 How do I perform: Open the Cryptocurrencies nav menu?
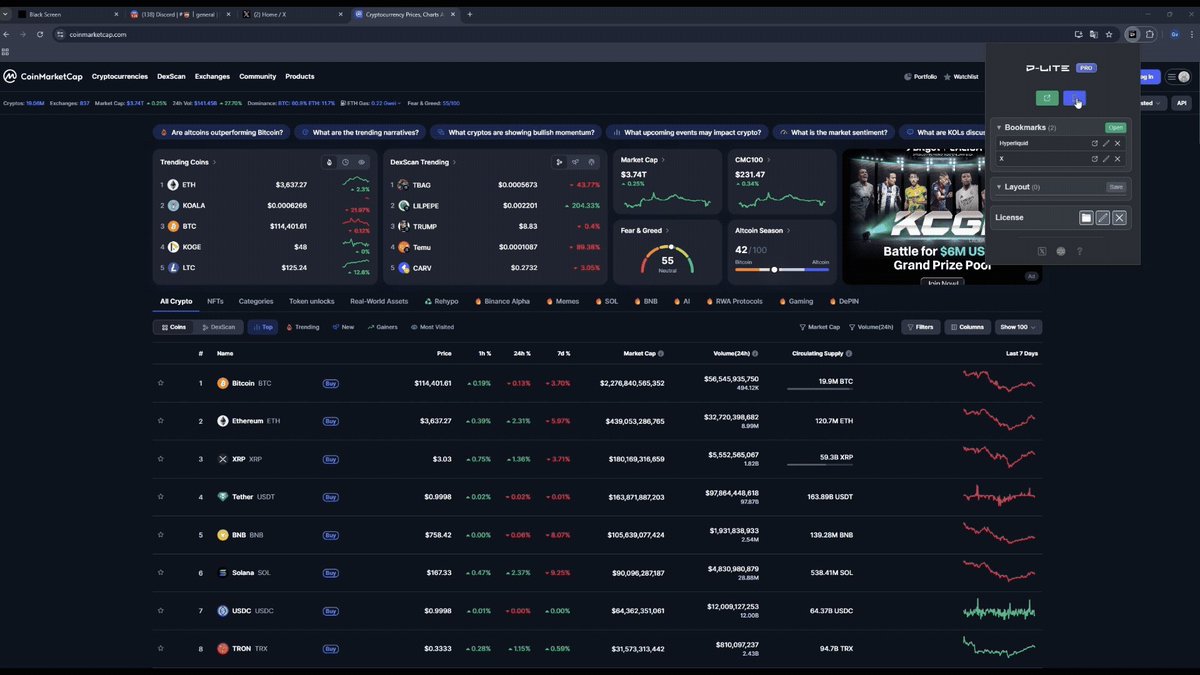coord(120,77)
